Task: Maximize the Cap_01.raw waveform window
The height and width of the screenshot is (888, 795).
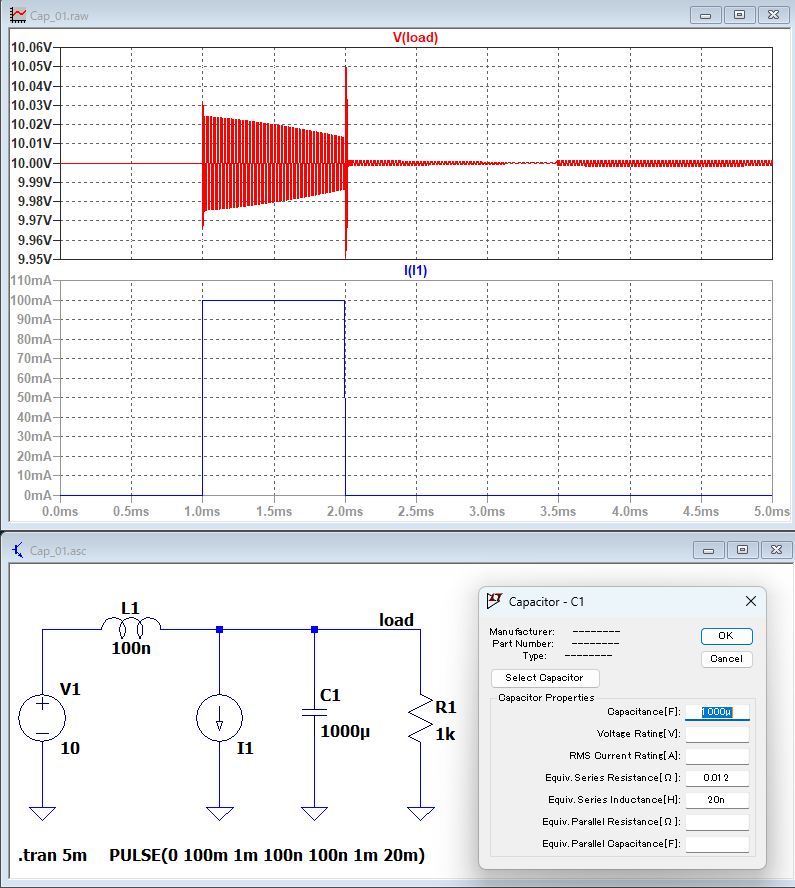Action: tap(739, 15)
